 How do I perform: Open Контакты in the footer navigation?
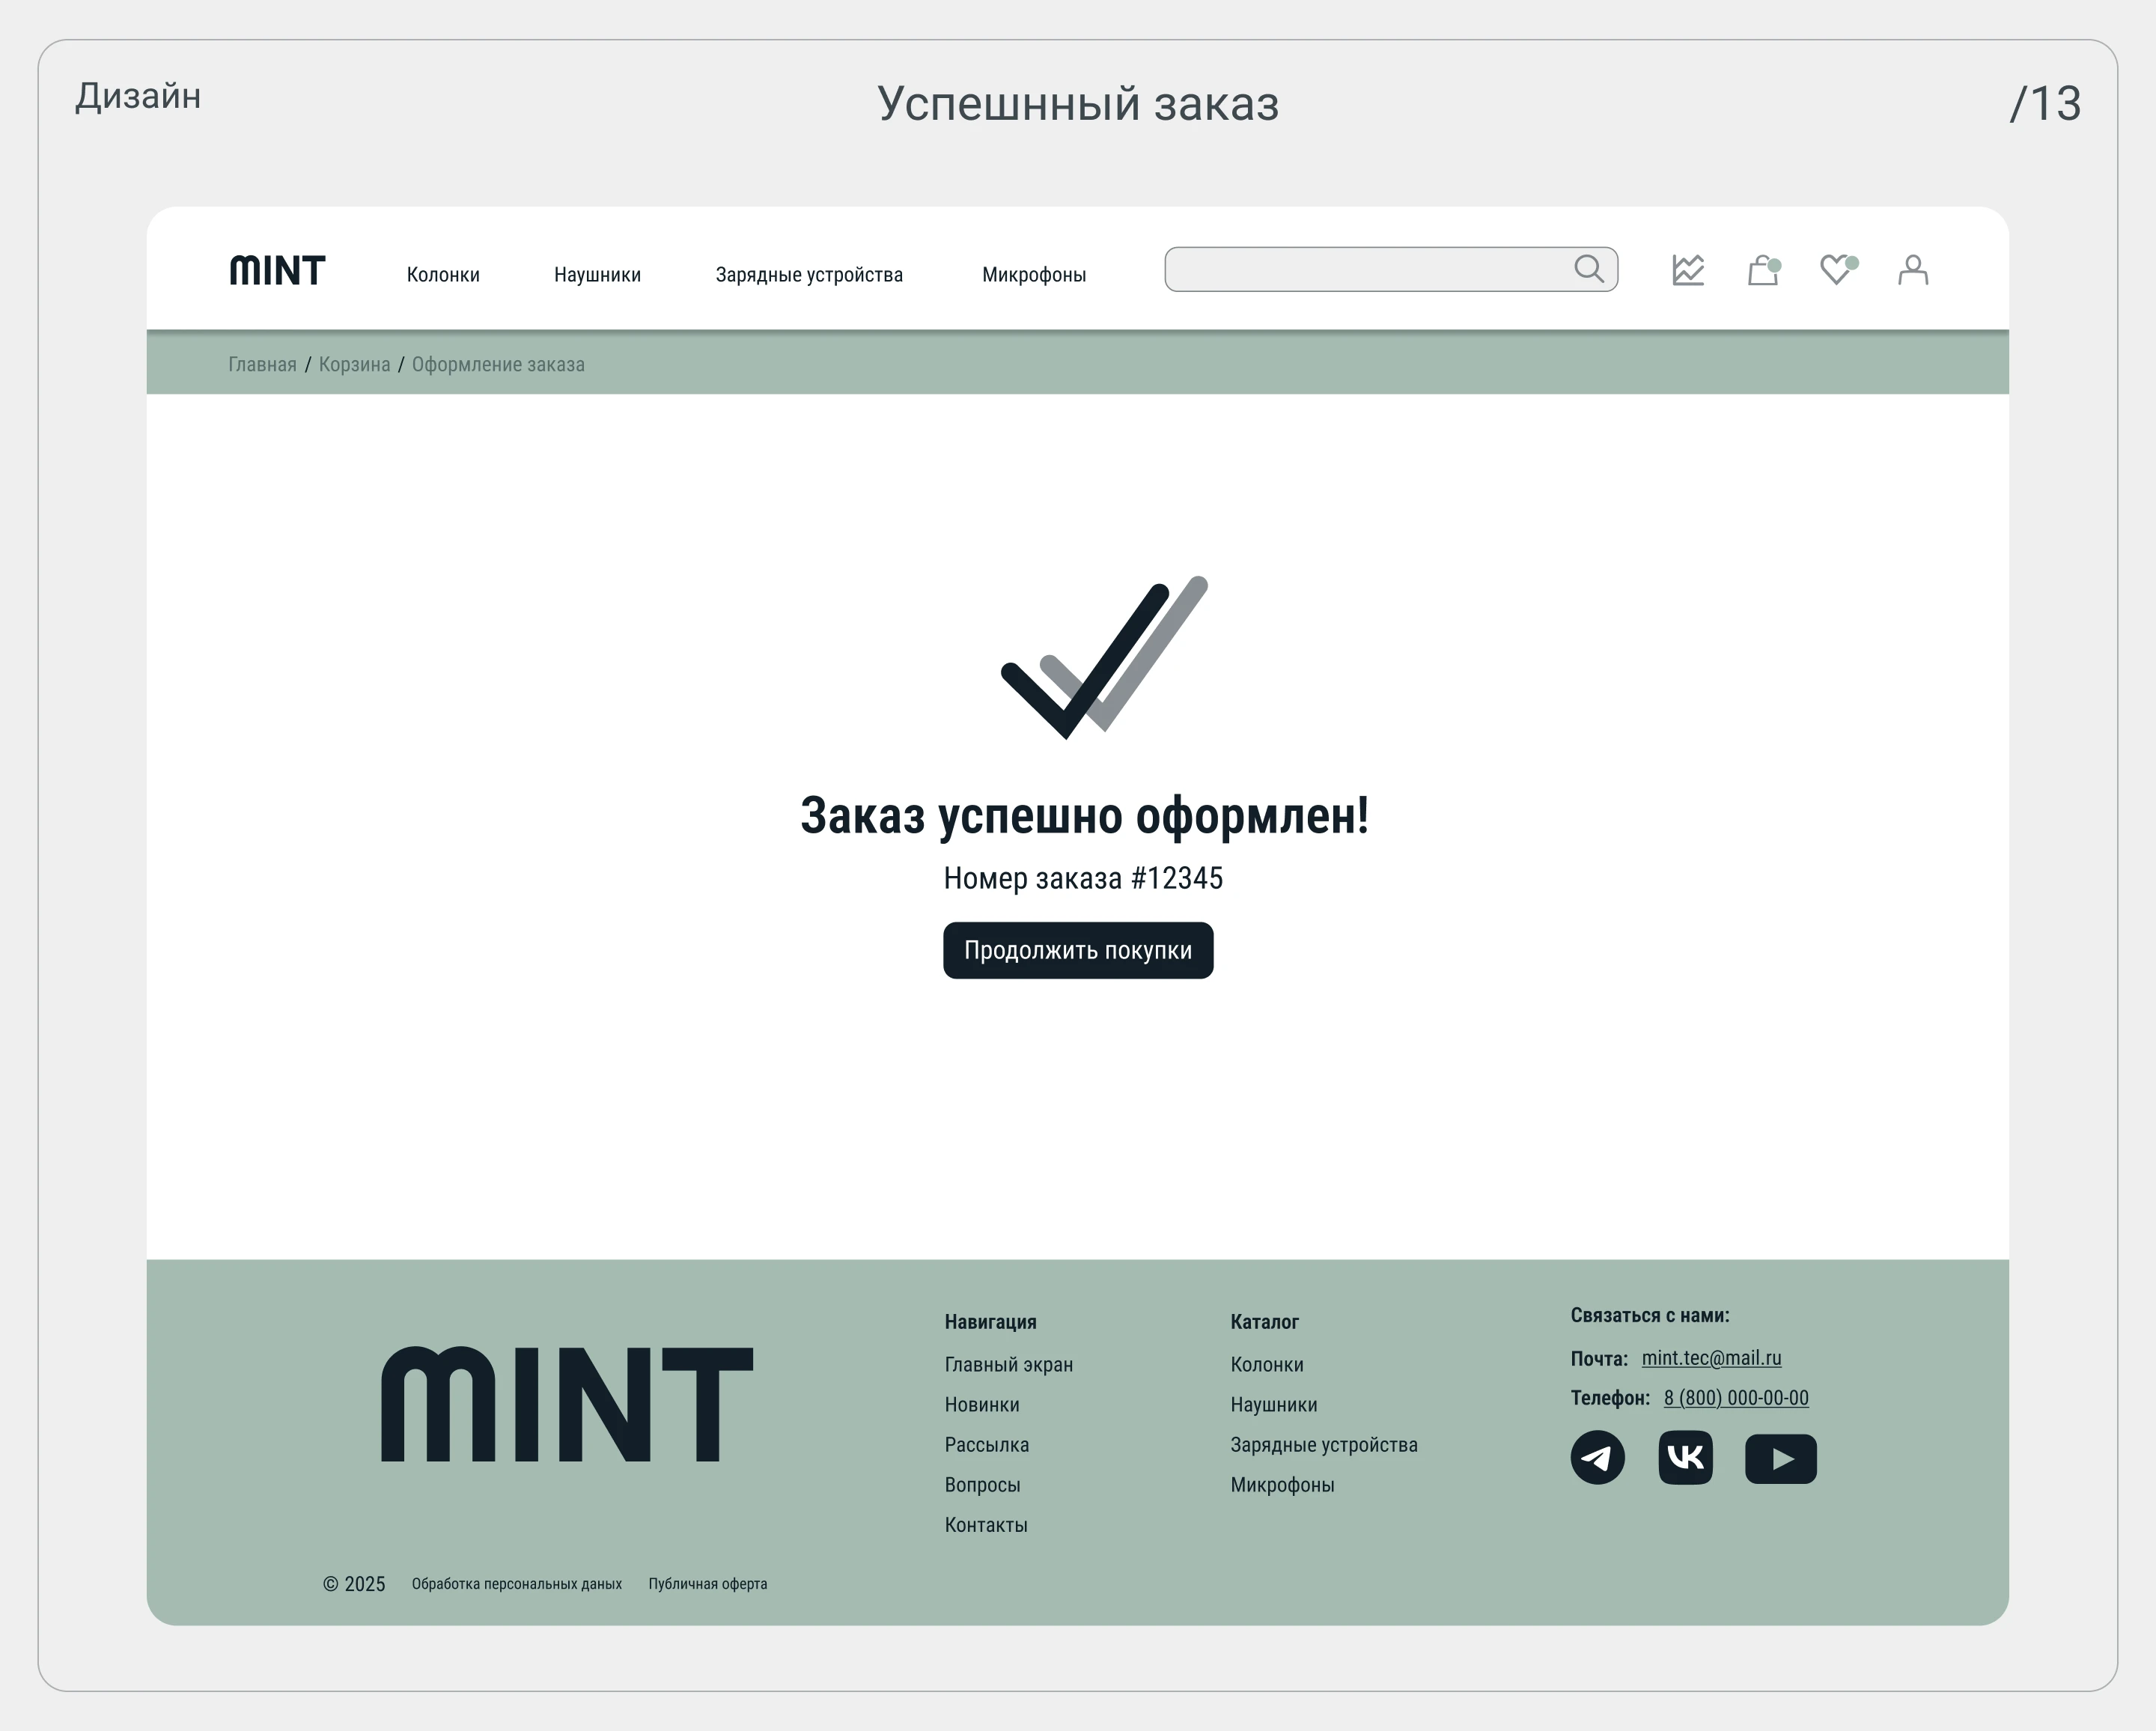click(986, 1524)
